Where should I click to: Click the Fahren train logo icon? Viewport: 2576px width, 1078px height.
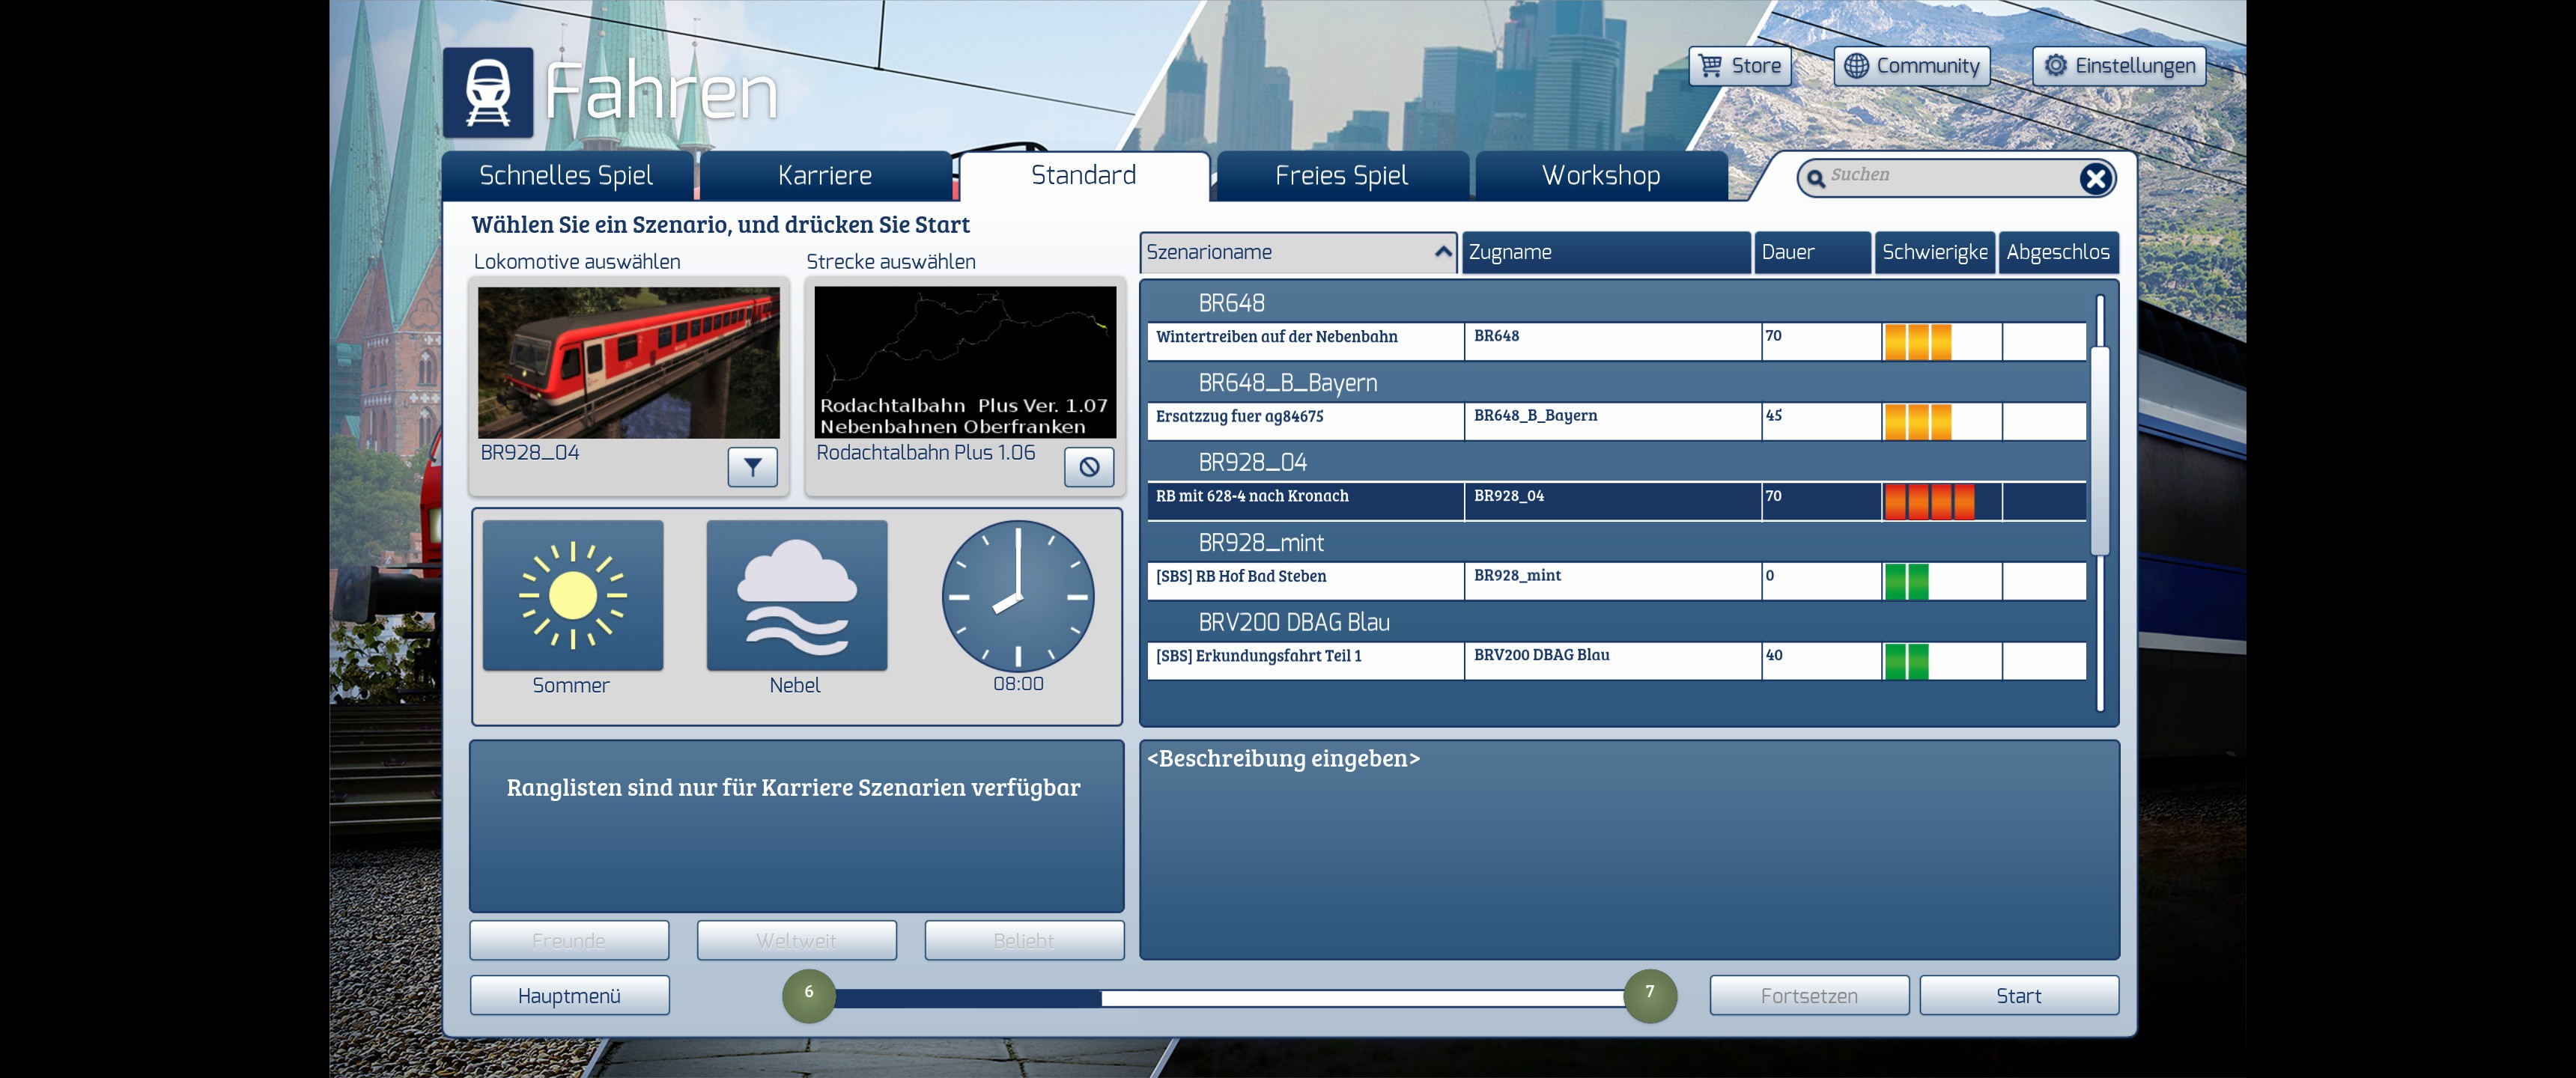point(488,92)
